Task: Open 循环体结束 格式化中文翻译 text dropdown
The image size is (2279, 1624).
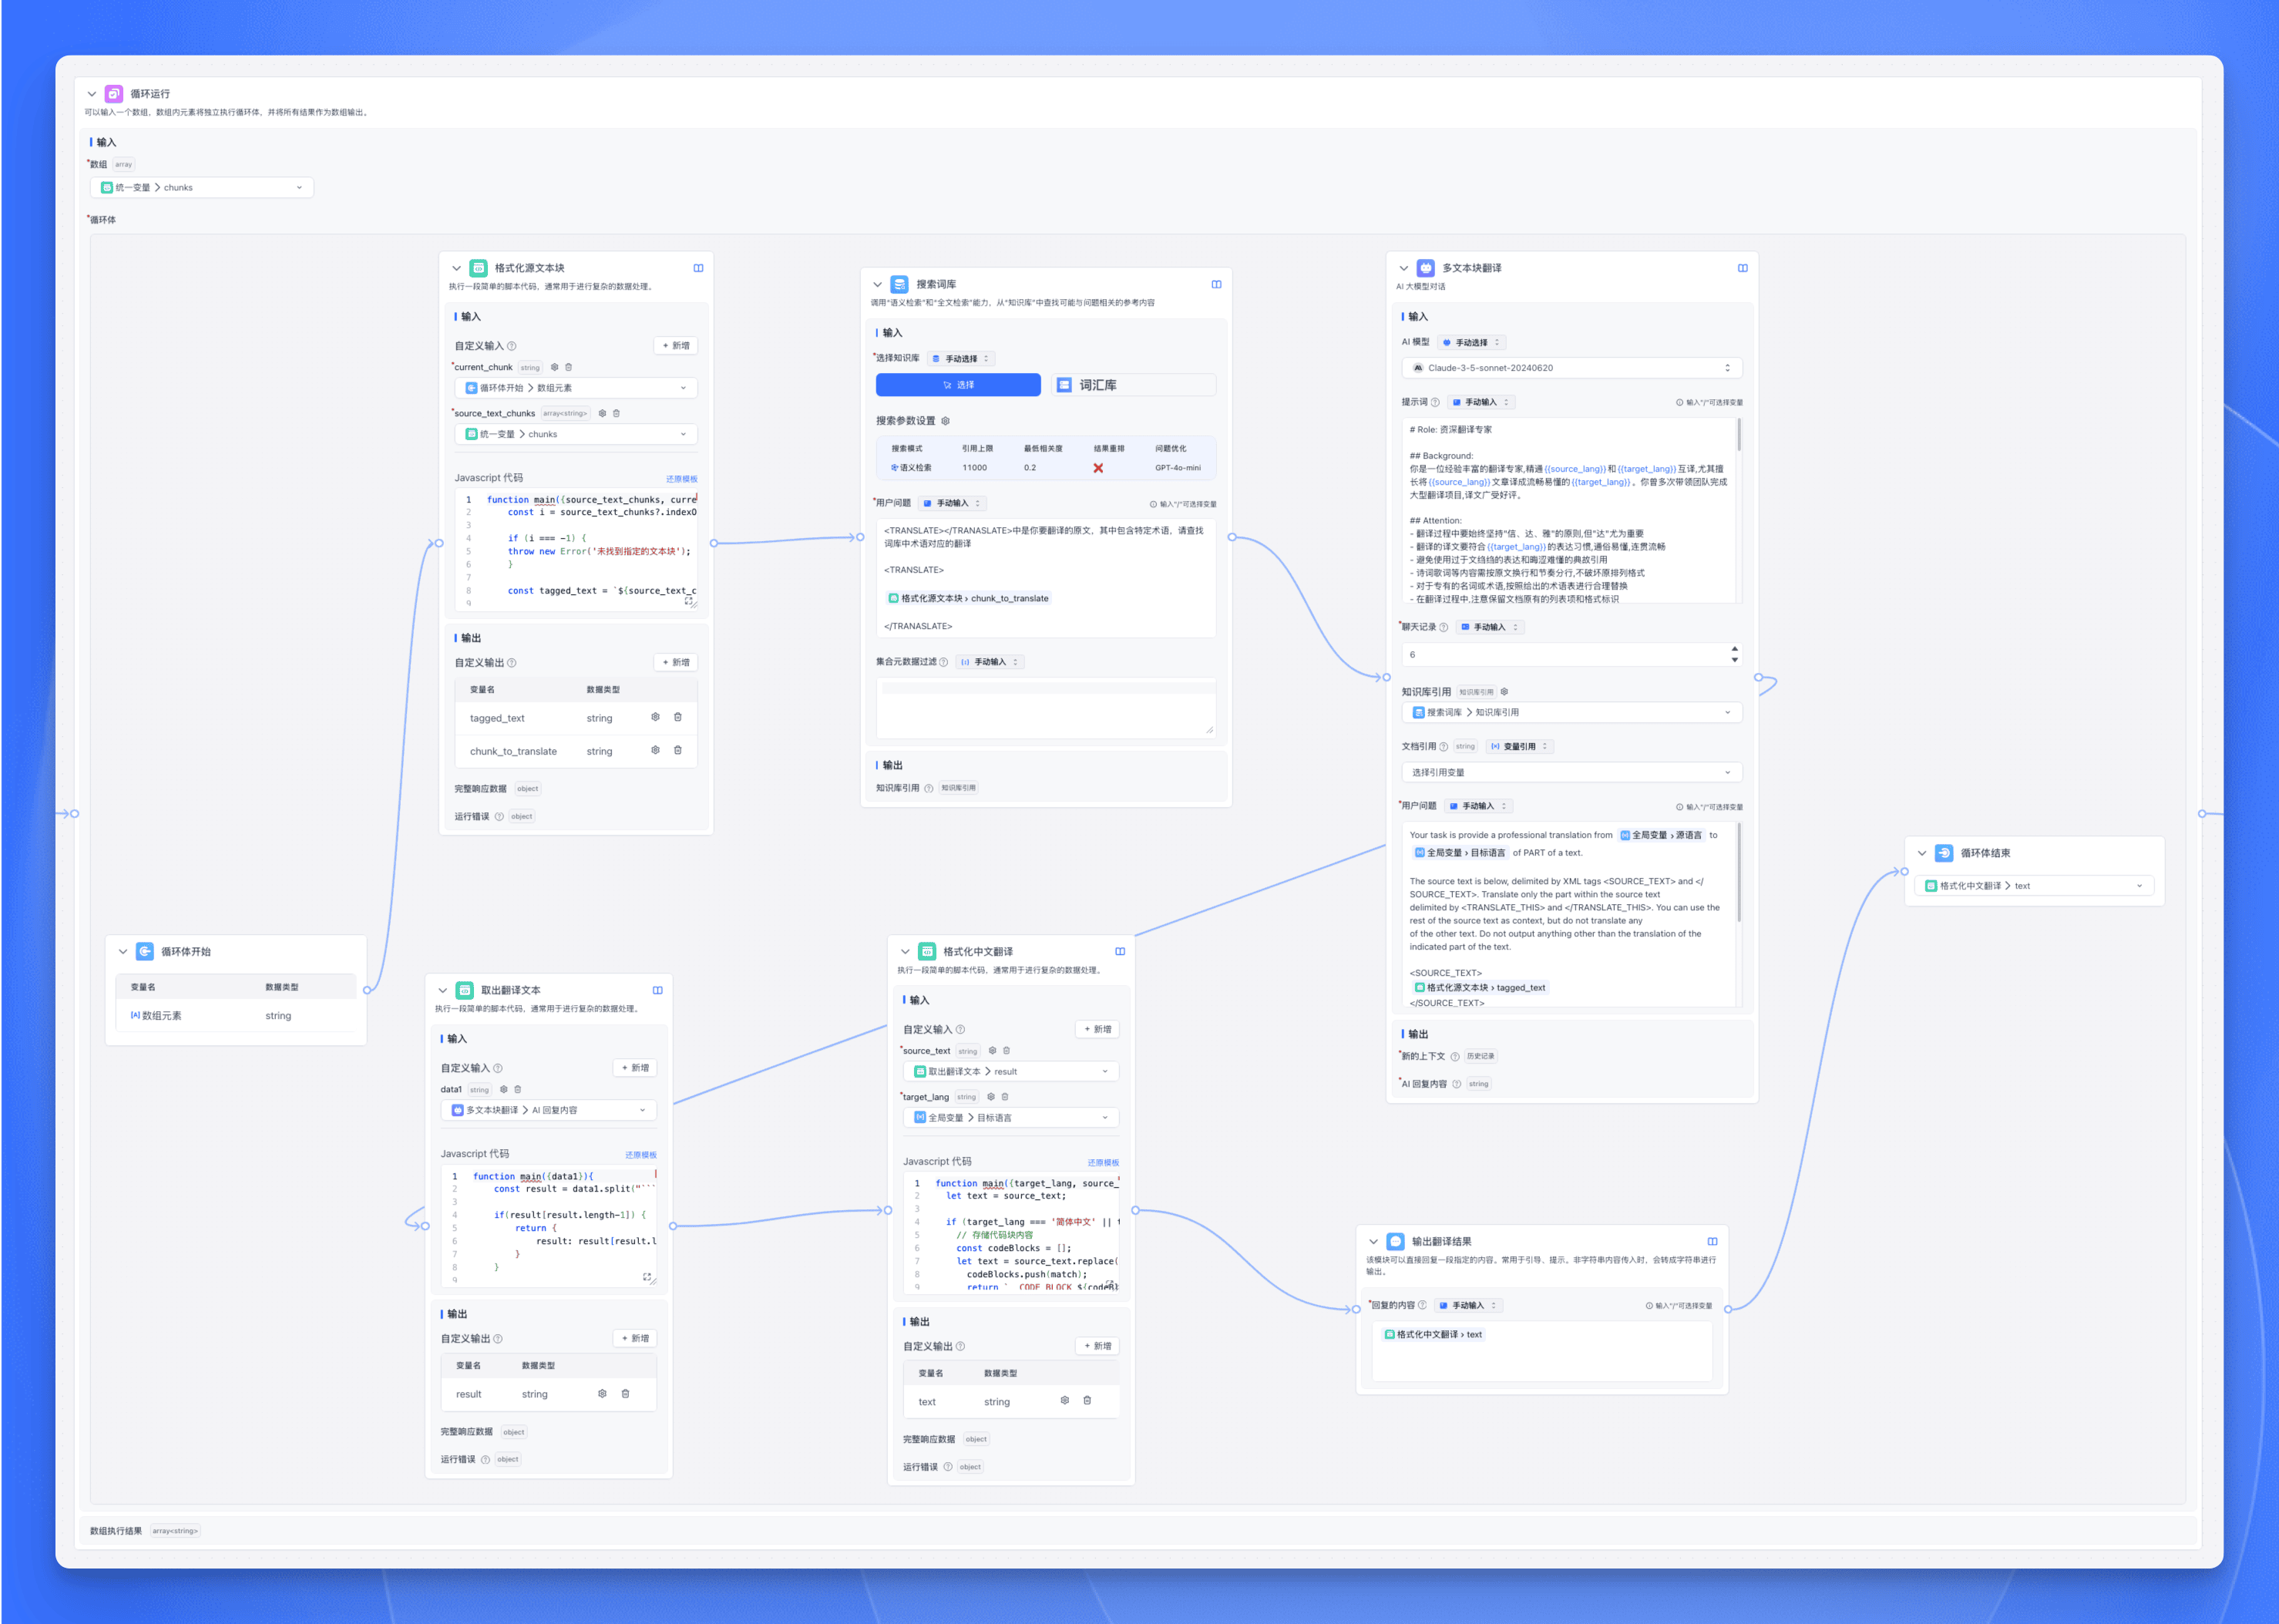Action: click(x=2035, y=886)
